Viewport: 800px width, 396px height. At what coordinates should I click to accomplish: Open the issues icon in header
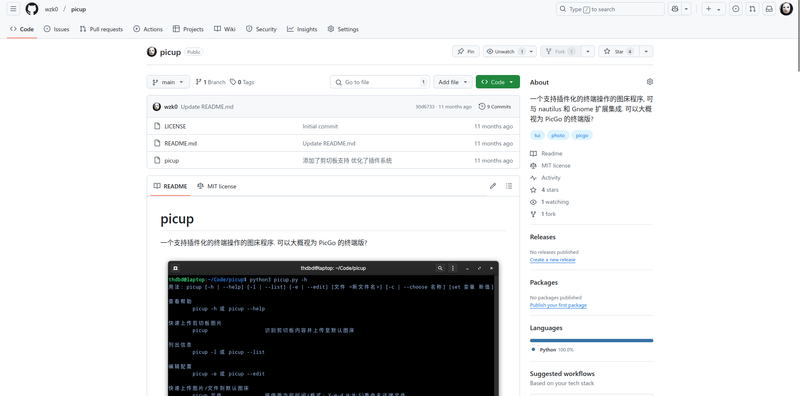[x=736, y=9]
